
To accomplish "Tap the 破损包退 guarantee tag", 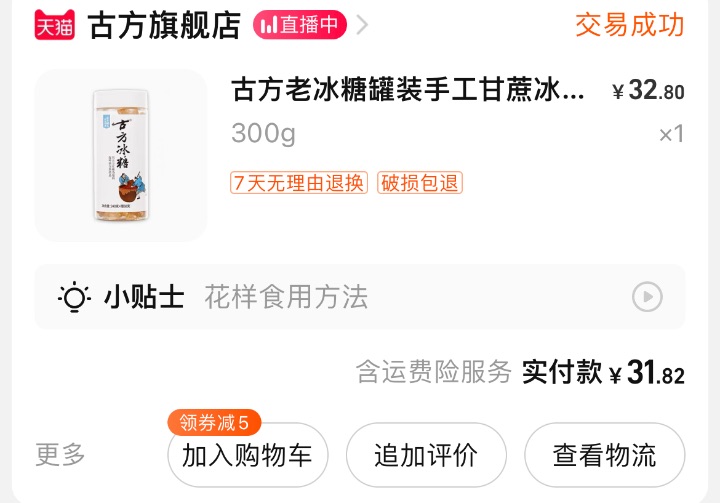I will (420, 183).
